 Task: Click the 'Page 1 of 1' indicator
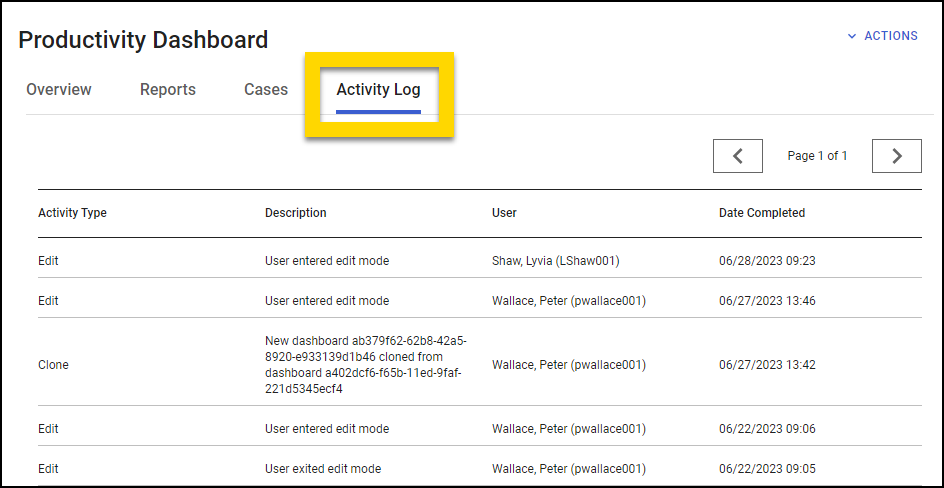tap(817, 156)
